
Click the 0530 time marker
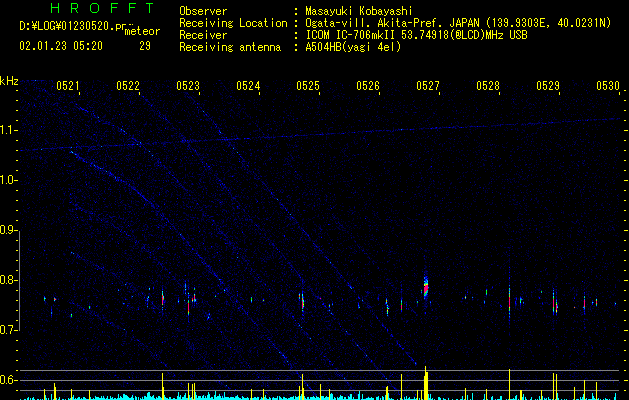[x=608, y=85]
